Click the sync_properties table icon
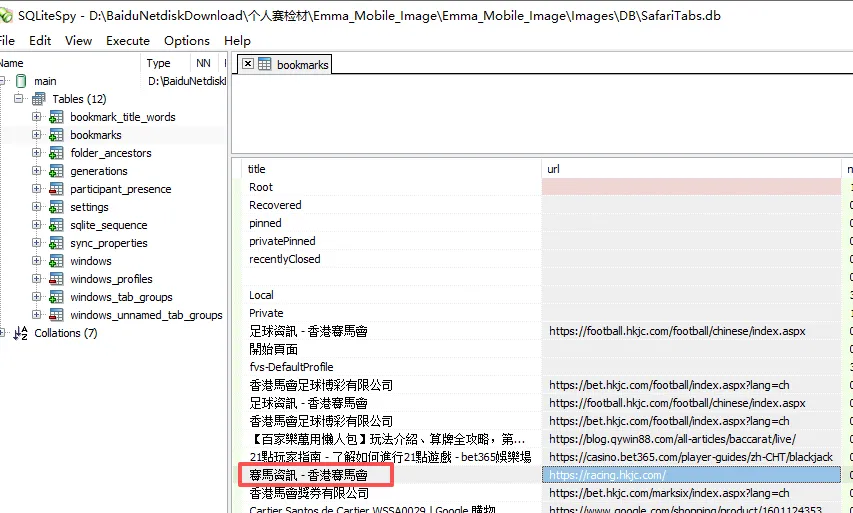853x513 pixels. point(56,243)
